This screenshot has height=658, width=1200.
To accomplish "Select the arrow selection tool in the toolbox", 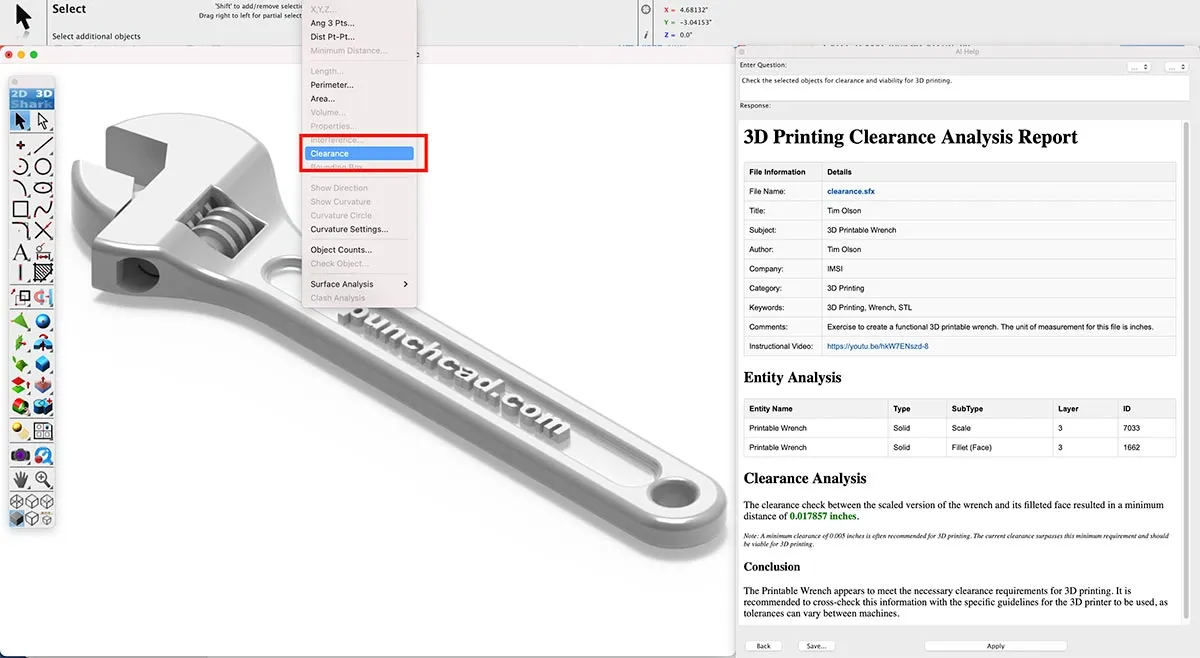I will pyautogui.click(x=20, y=121).
